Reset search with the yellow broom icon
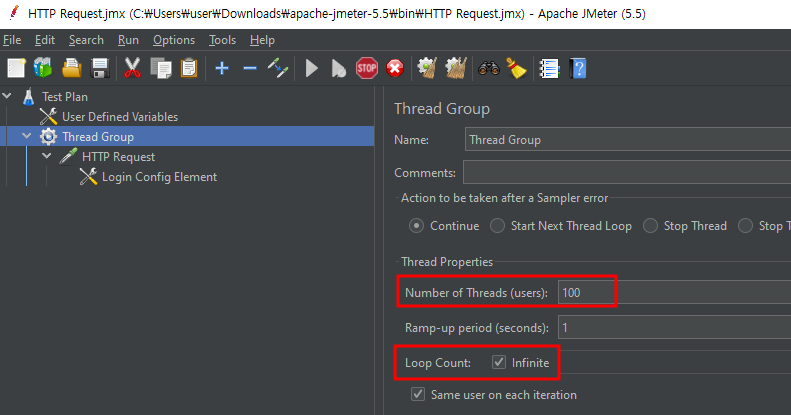Viewport: 791px width, 415px height. (517, 68)
